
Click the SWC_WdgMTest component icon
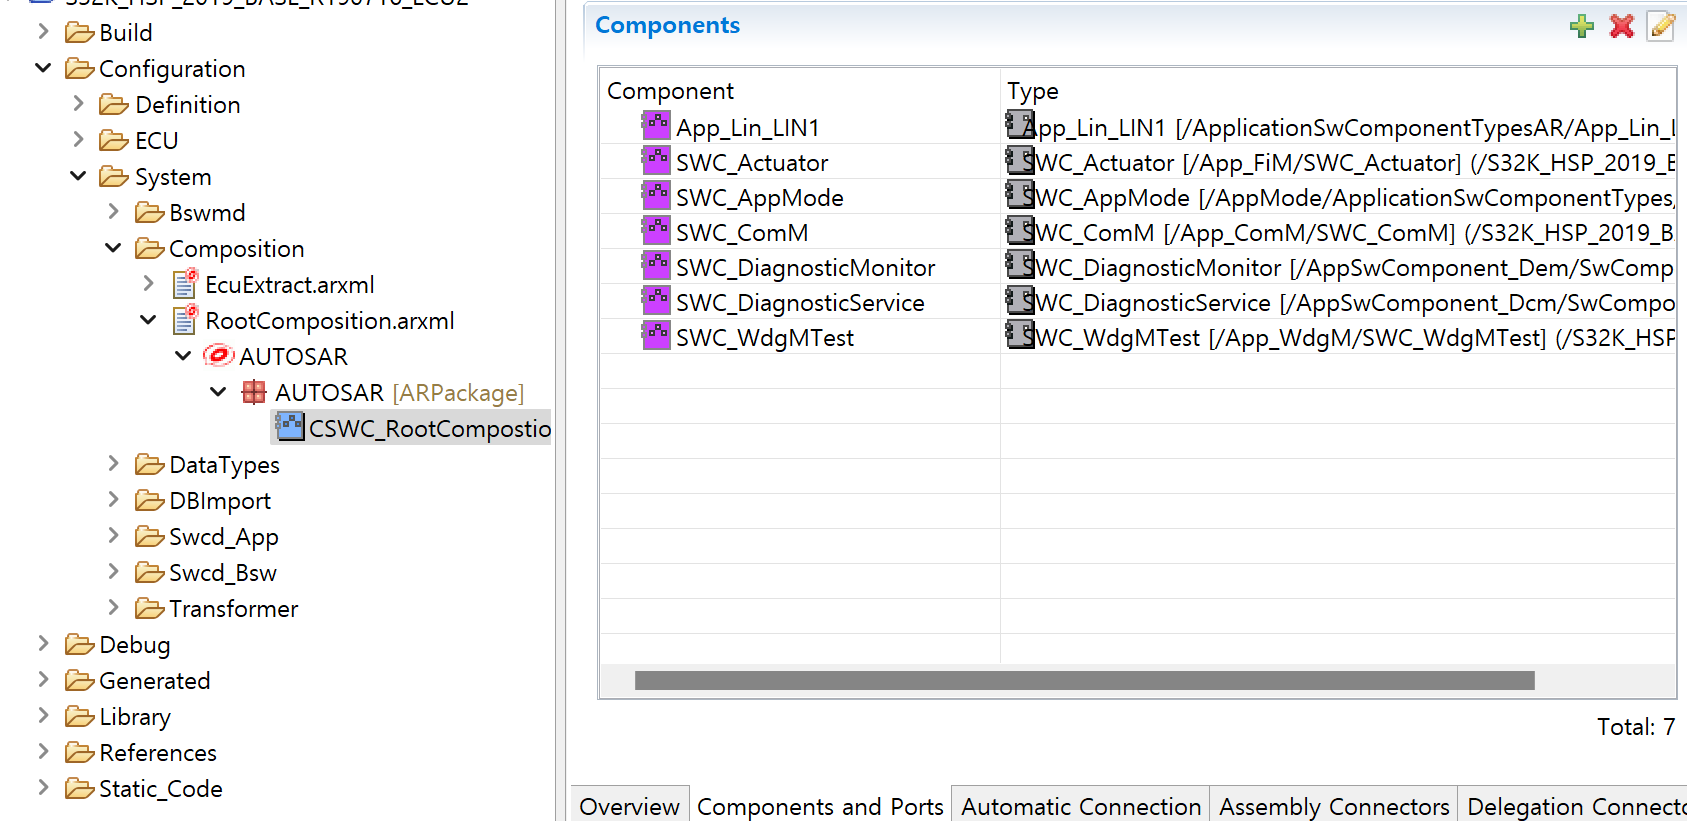[656, 335]
